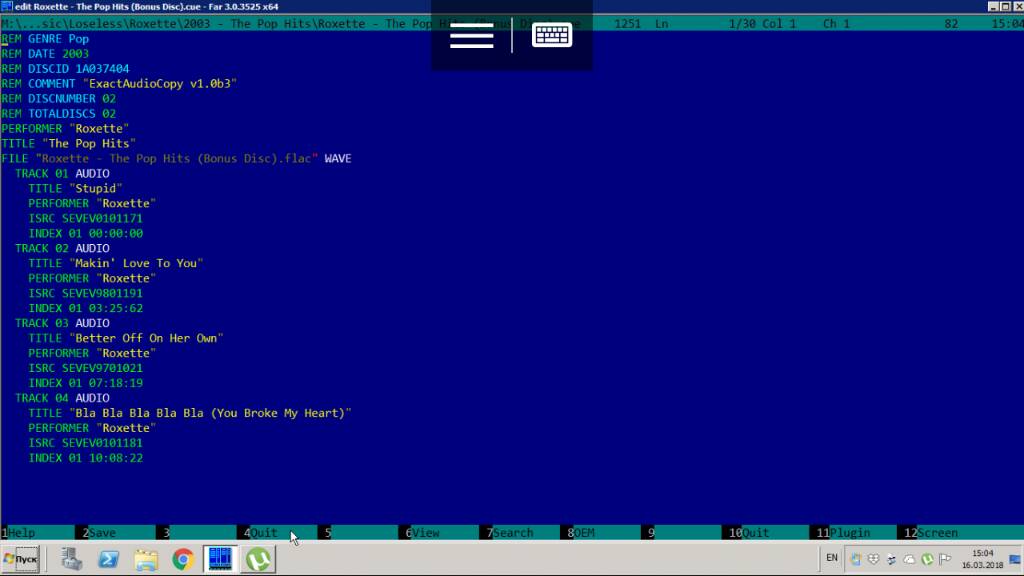Click the TITLE "Makin' Love To You" line
Viewport: 1024px width, 576px height.
pyautogui.click(x=116, y=264)
